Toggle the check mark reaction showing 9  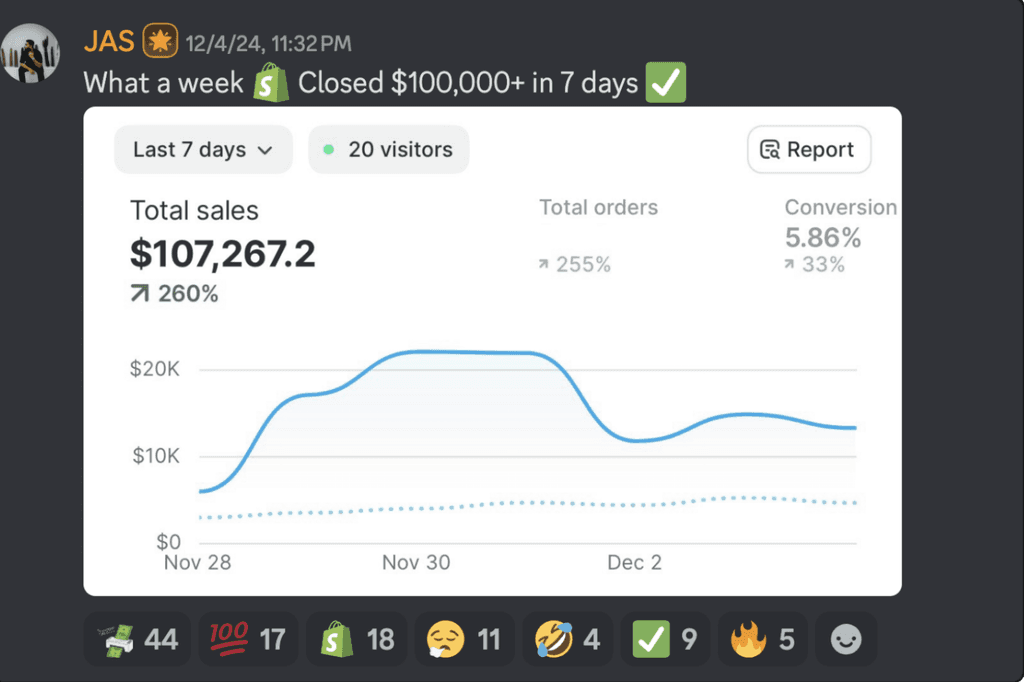[665, 640]
